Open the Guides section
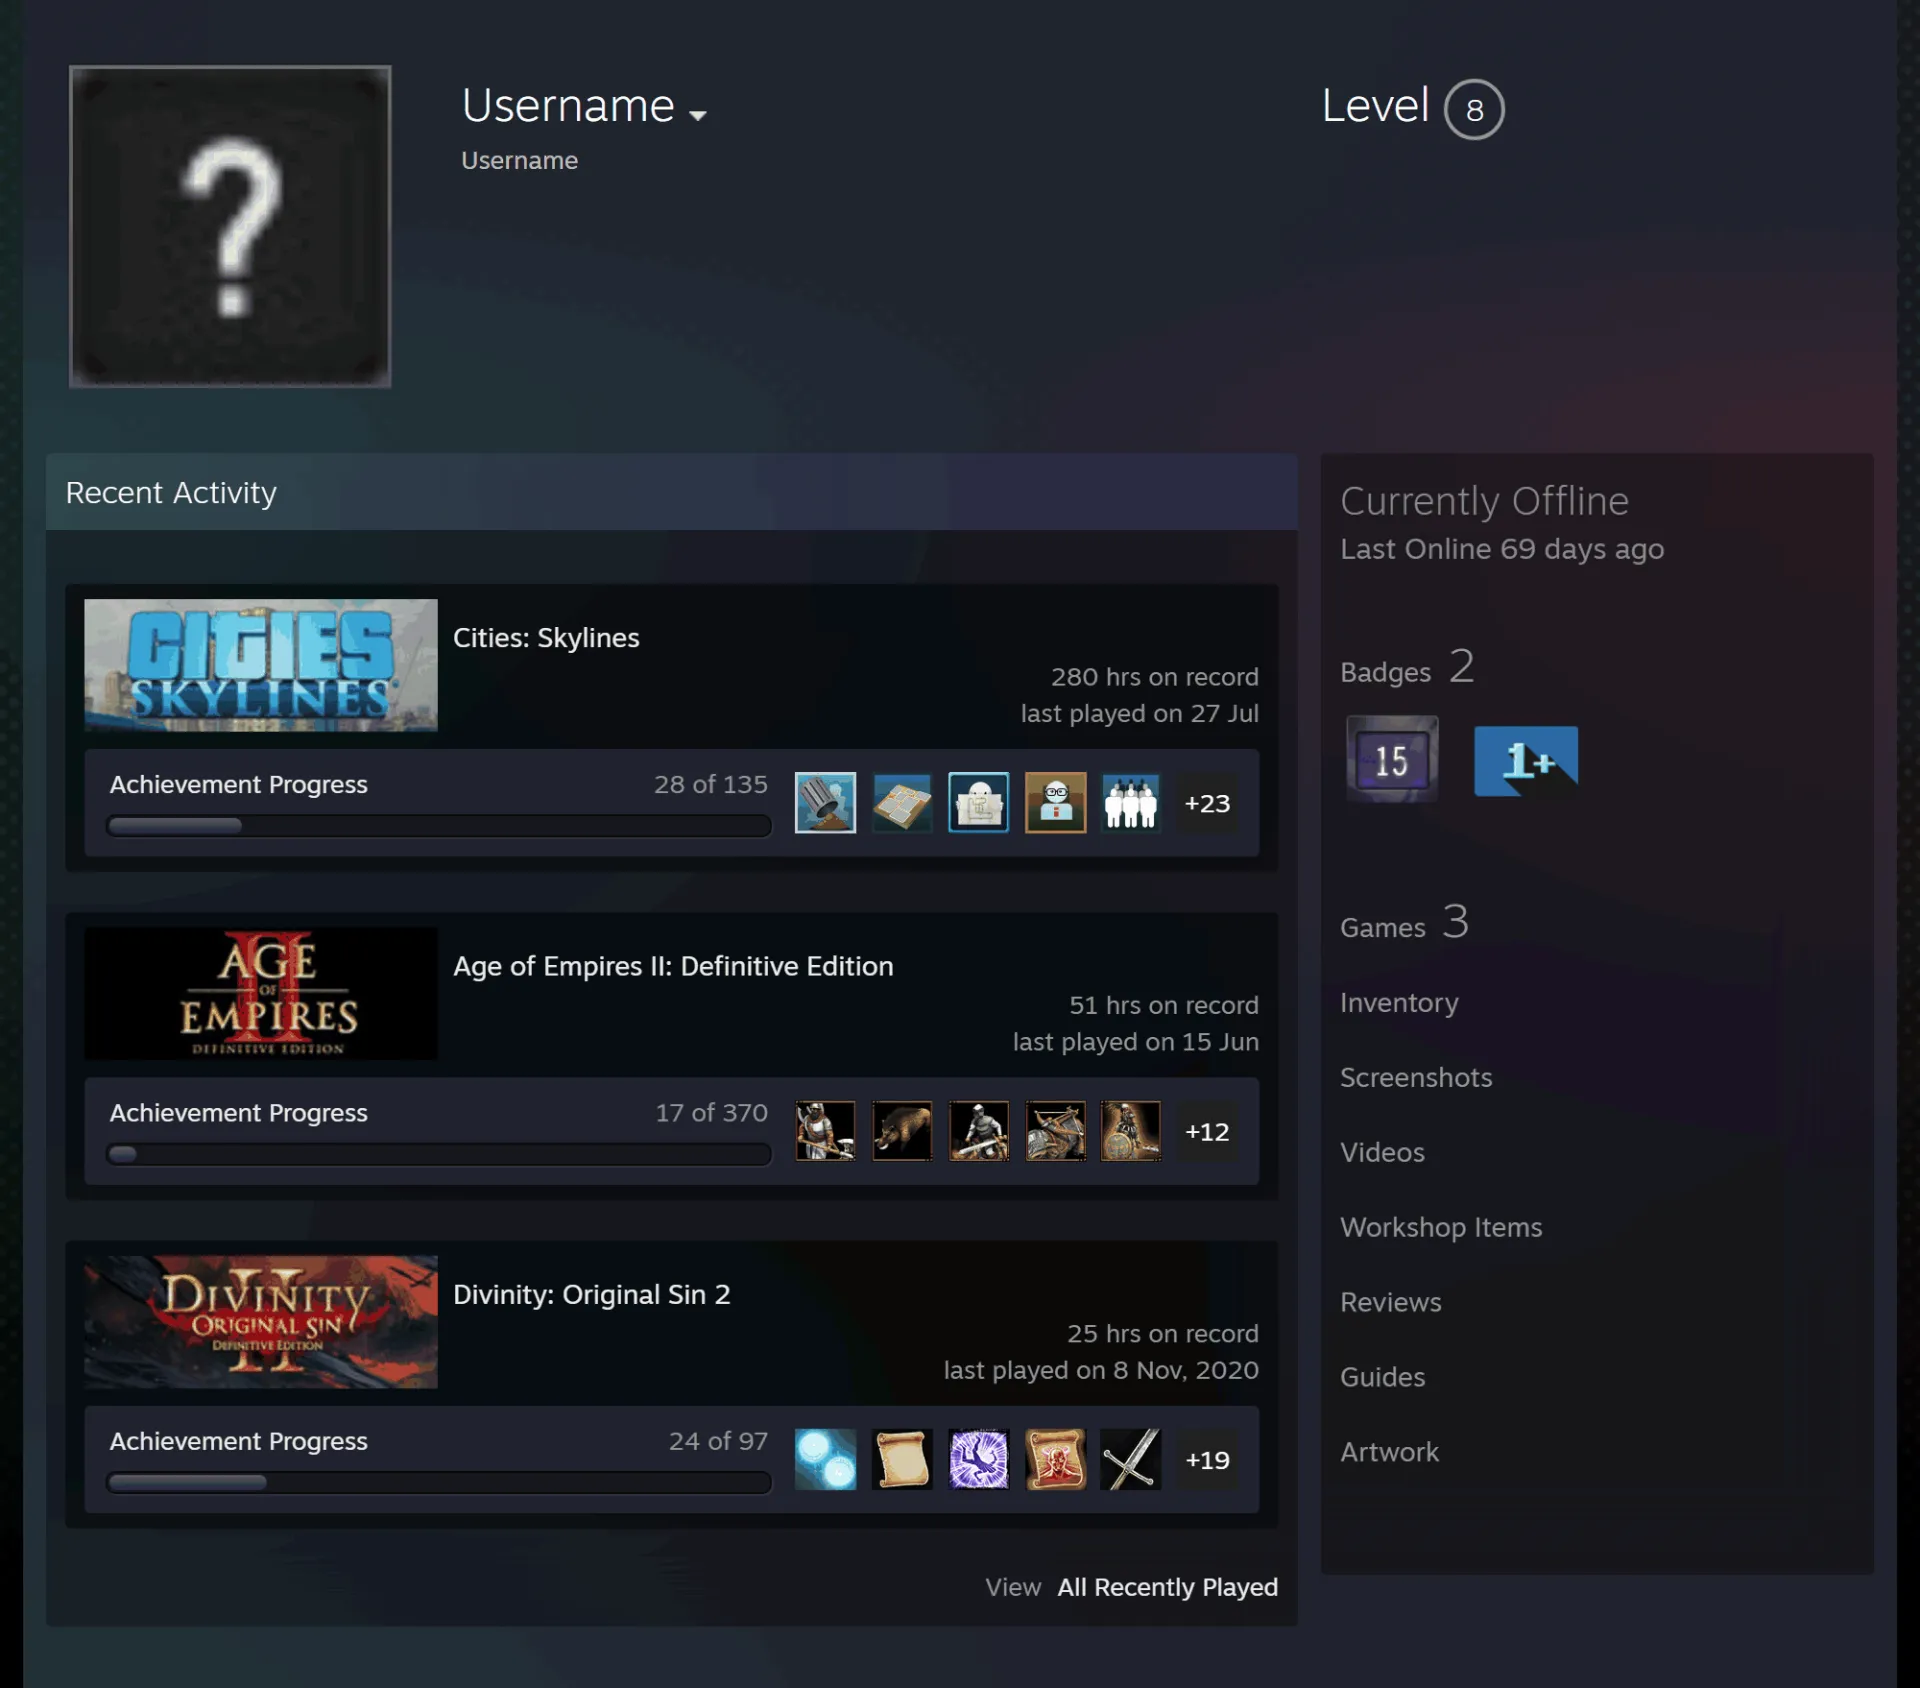The width and height of the screenshot is (1920, 1688). click(1382, 1377)
